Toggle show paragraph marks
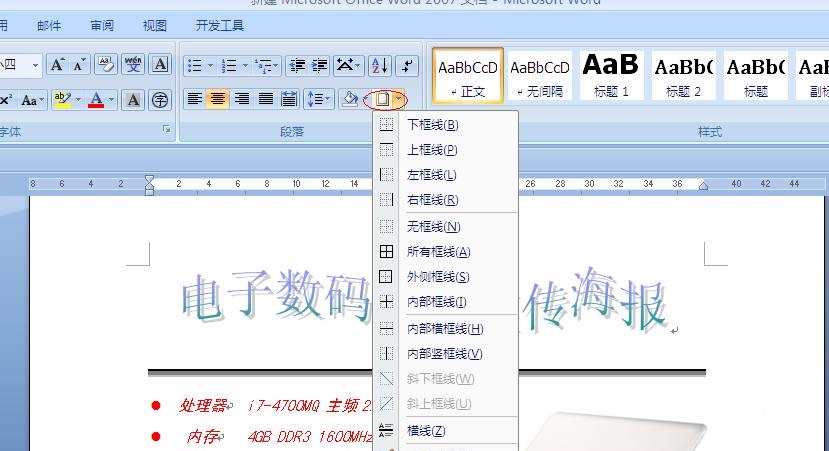The height and width of the screenshot is (451, 829). [407, 66]
